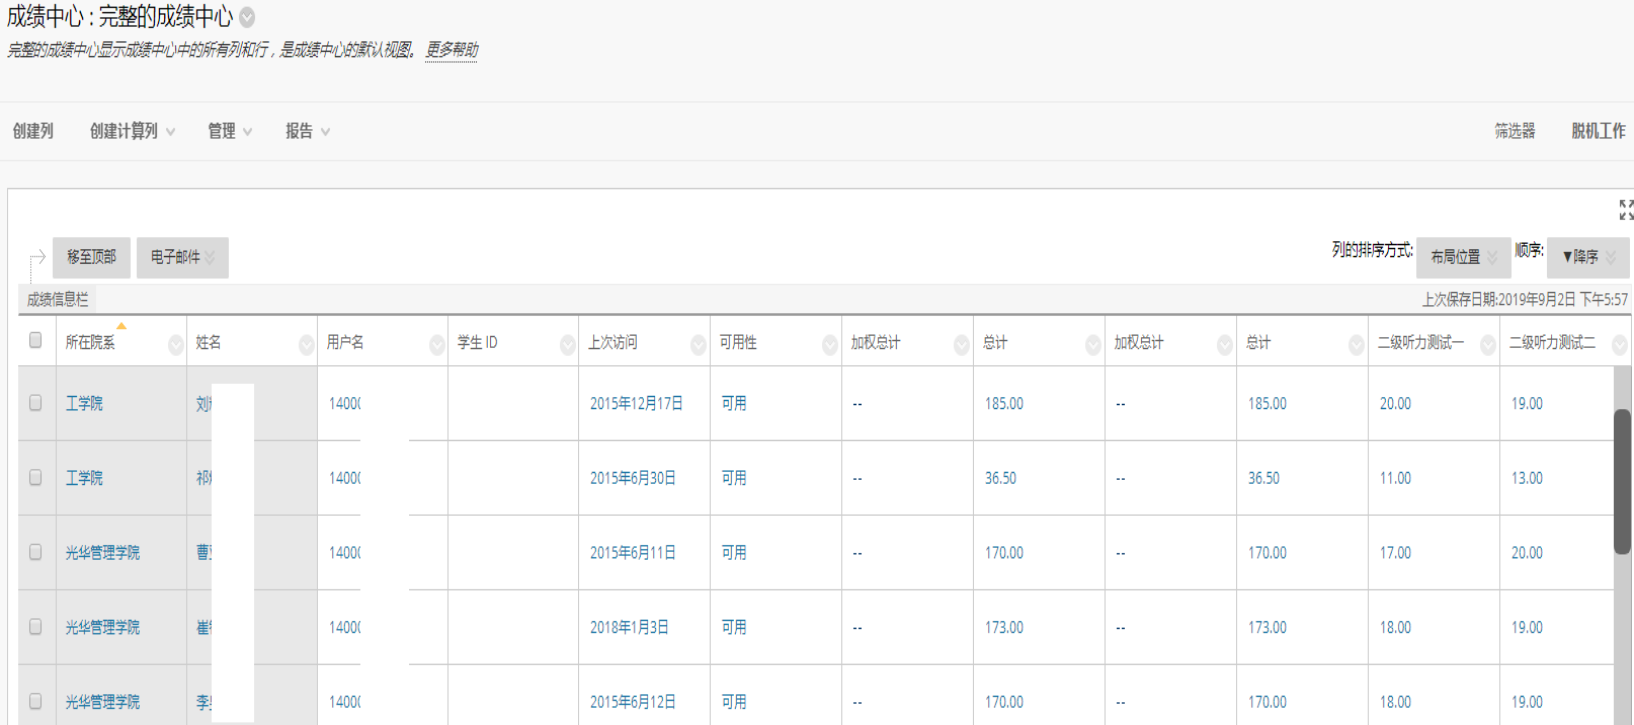Open the 创建计算列 menu
1634x725 pixels.
point(132,131)
